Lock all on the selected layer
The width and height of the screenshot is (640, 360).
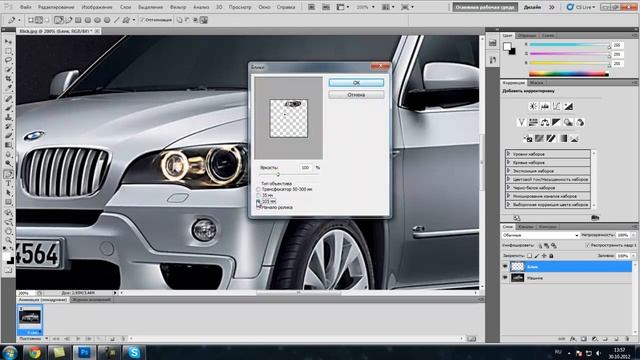[551, 256]
